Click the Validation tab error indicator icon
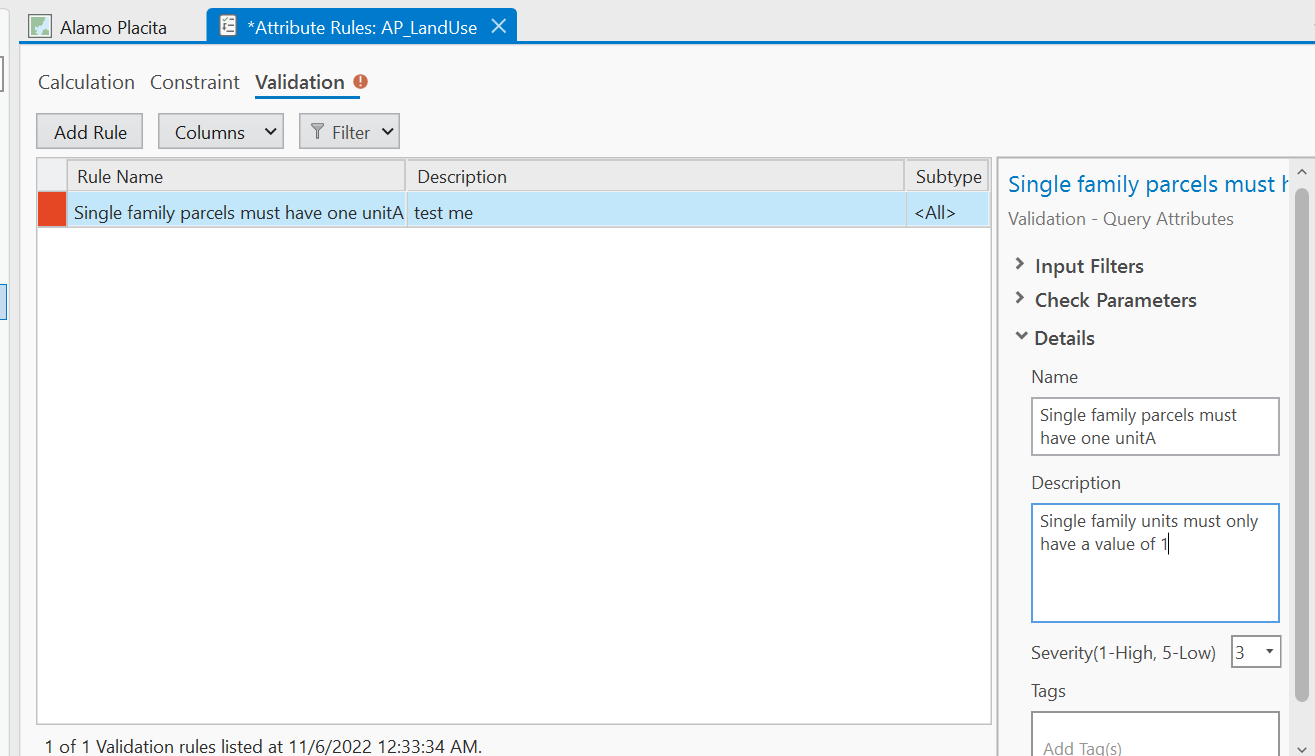 tap(361, 82)
